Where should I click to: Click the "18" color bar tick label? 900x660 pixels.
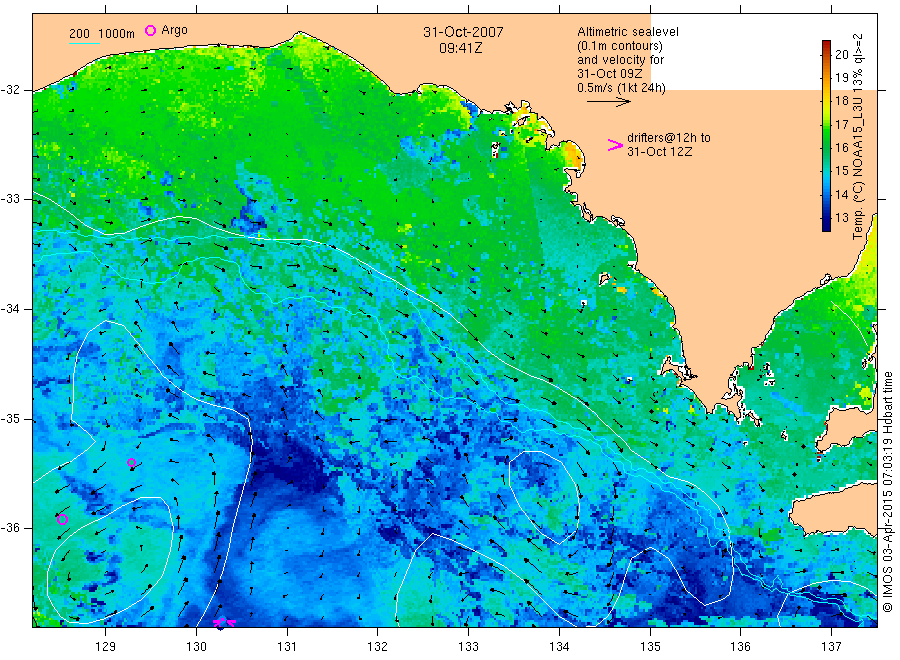coord(841,101)
